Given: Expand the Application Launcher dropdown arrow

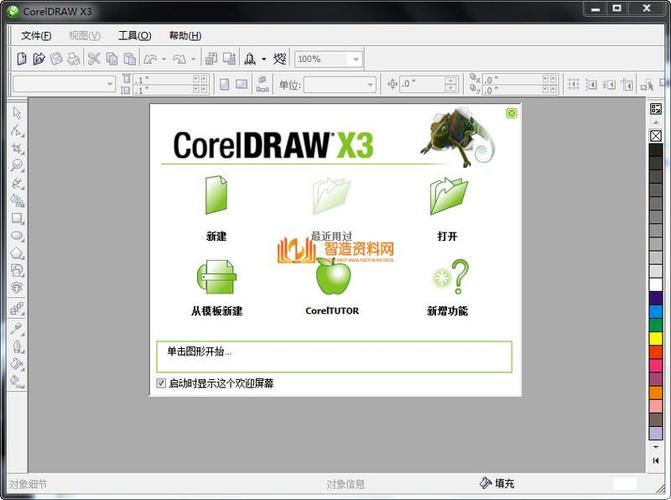Looking at the screenshot, I should tap(264, 59).
